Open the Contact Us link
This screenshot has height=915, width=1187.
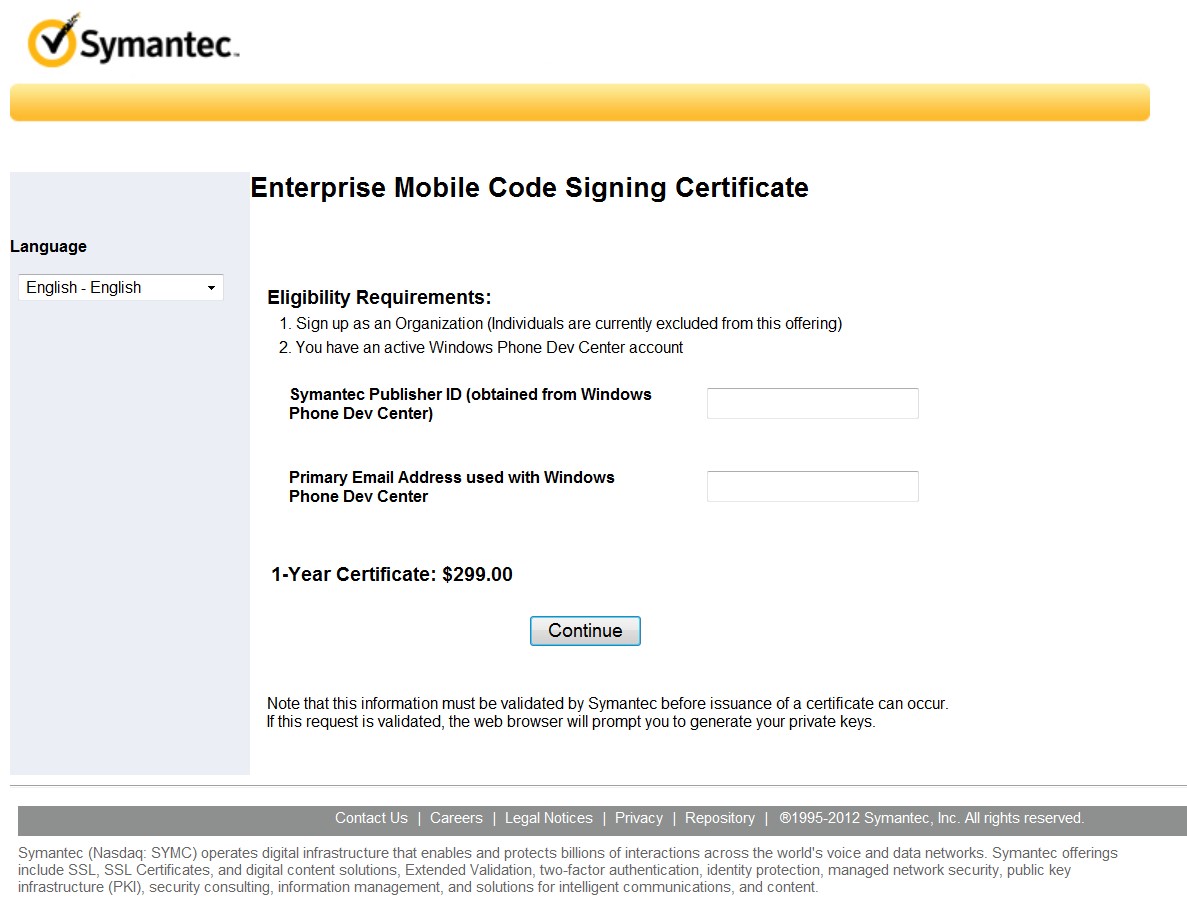coord(371,818)
